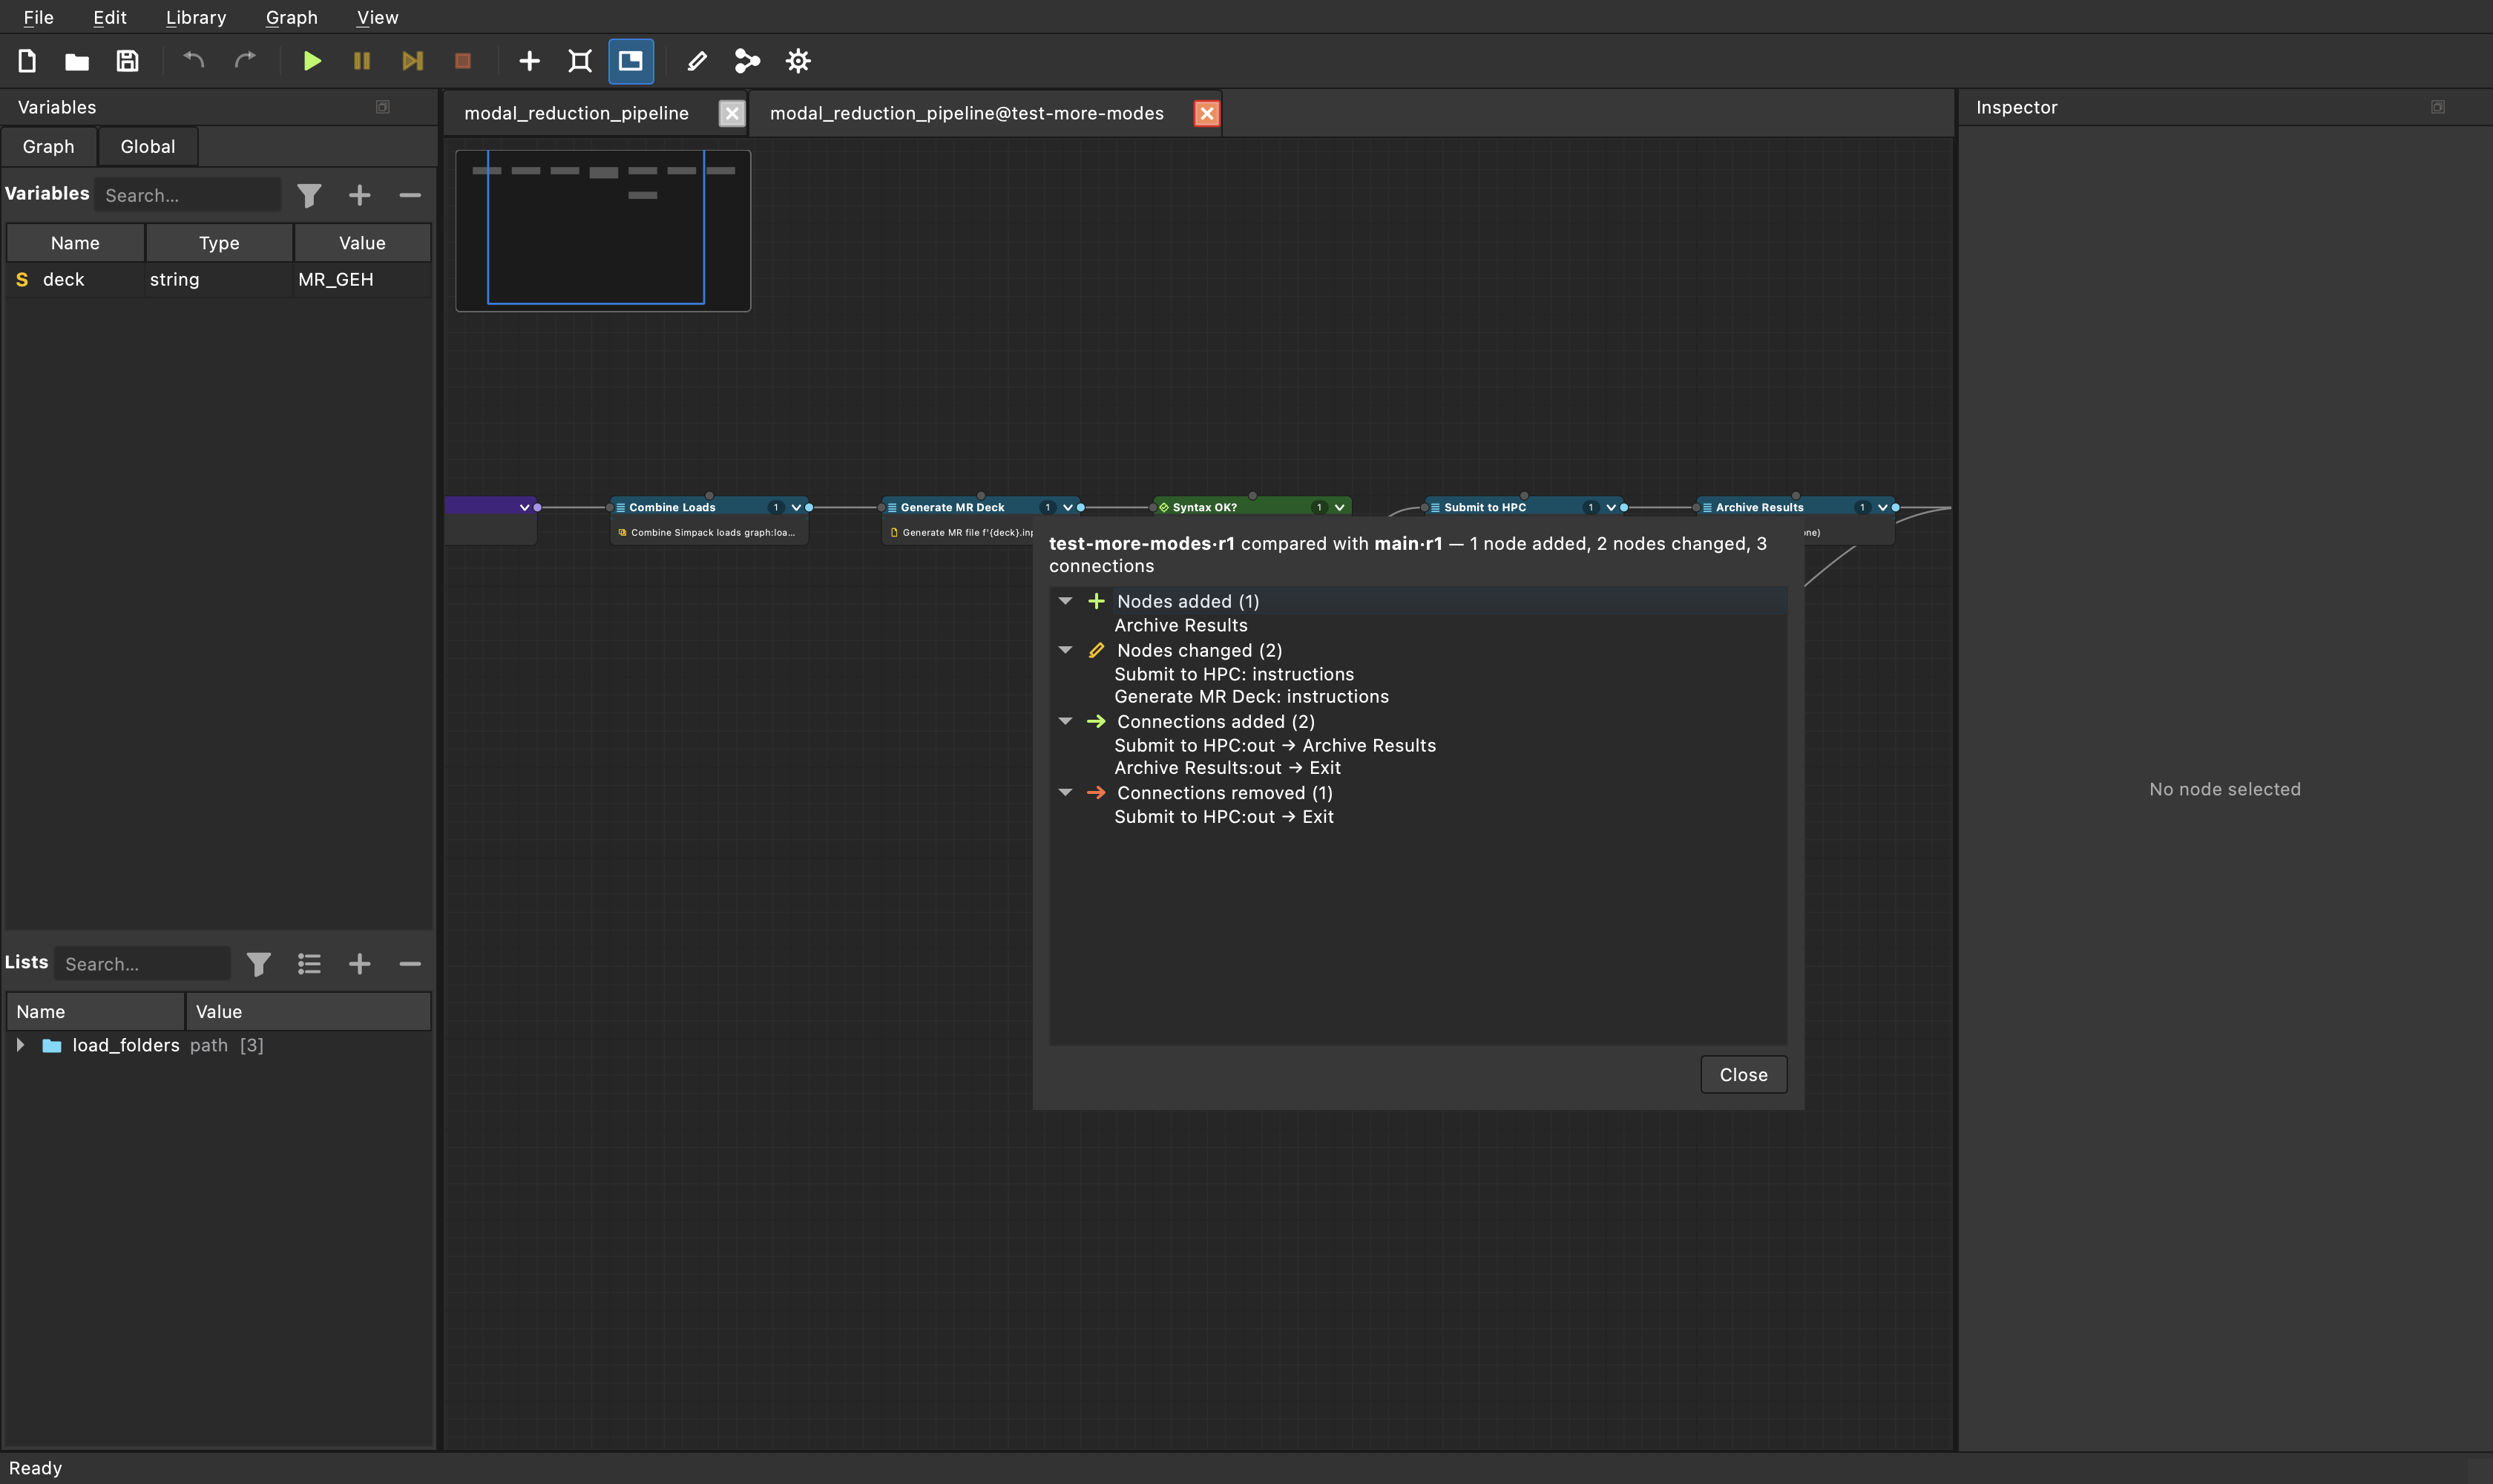Save the graph with the floppy icon

click(127, 61)
